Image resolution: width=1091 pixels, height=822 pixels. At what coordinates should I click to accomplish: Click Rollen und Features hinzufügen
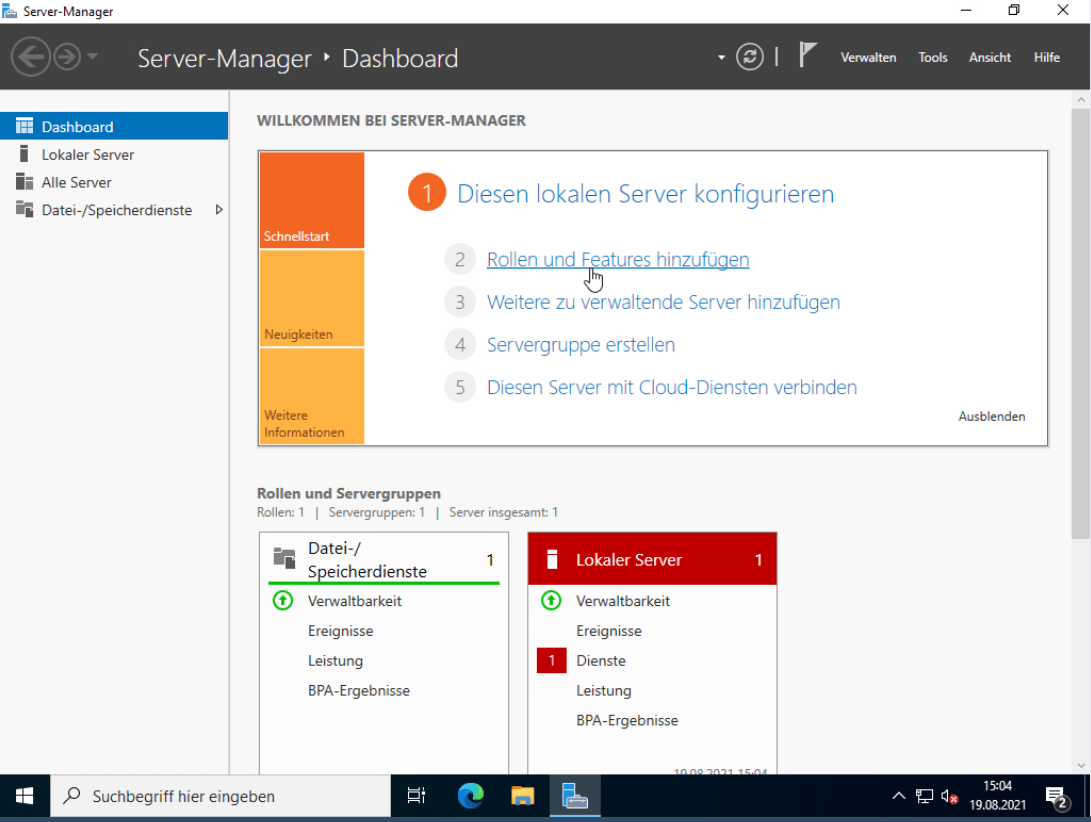point(618,260)
